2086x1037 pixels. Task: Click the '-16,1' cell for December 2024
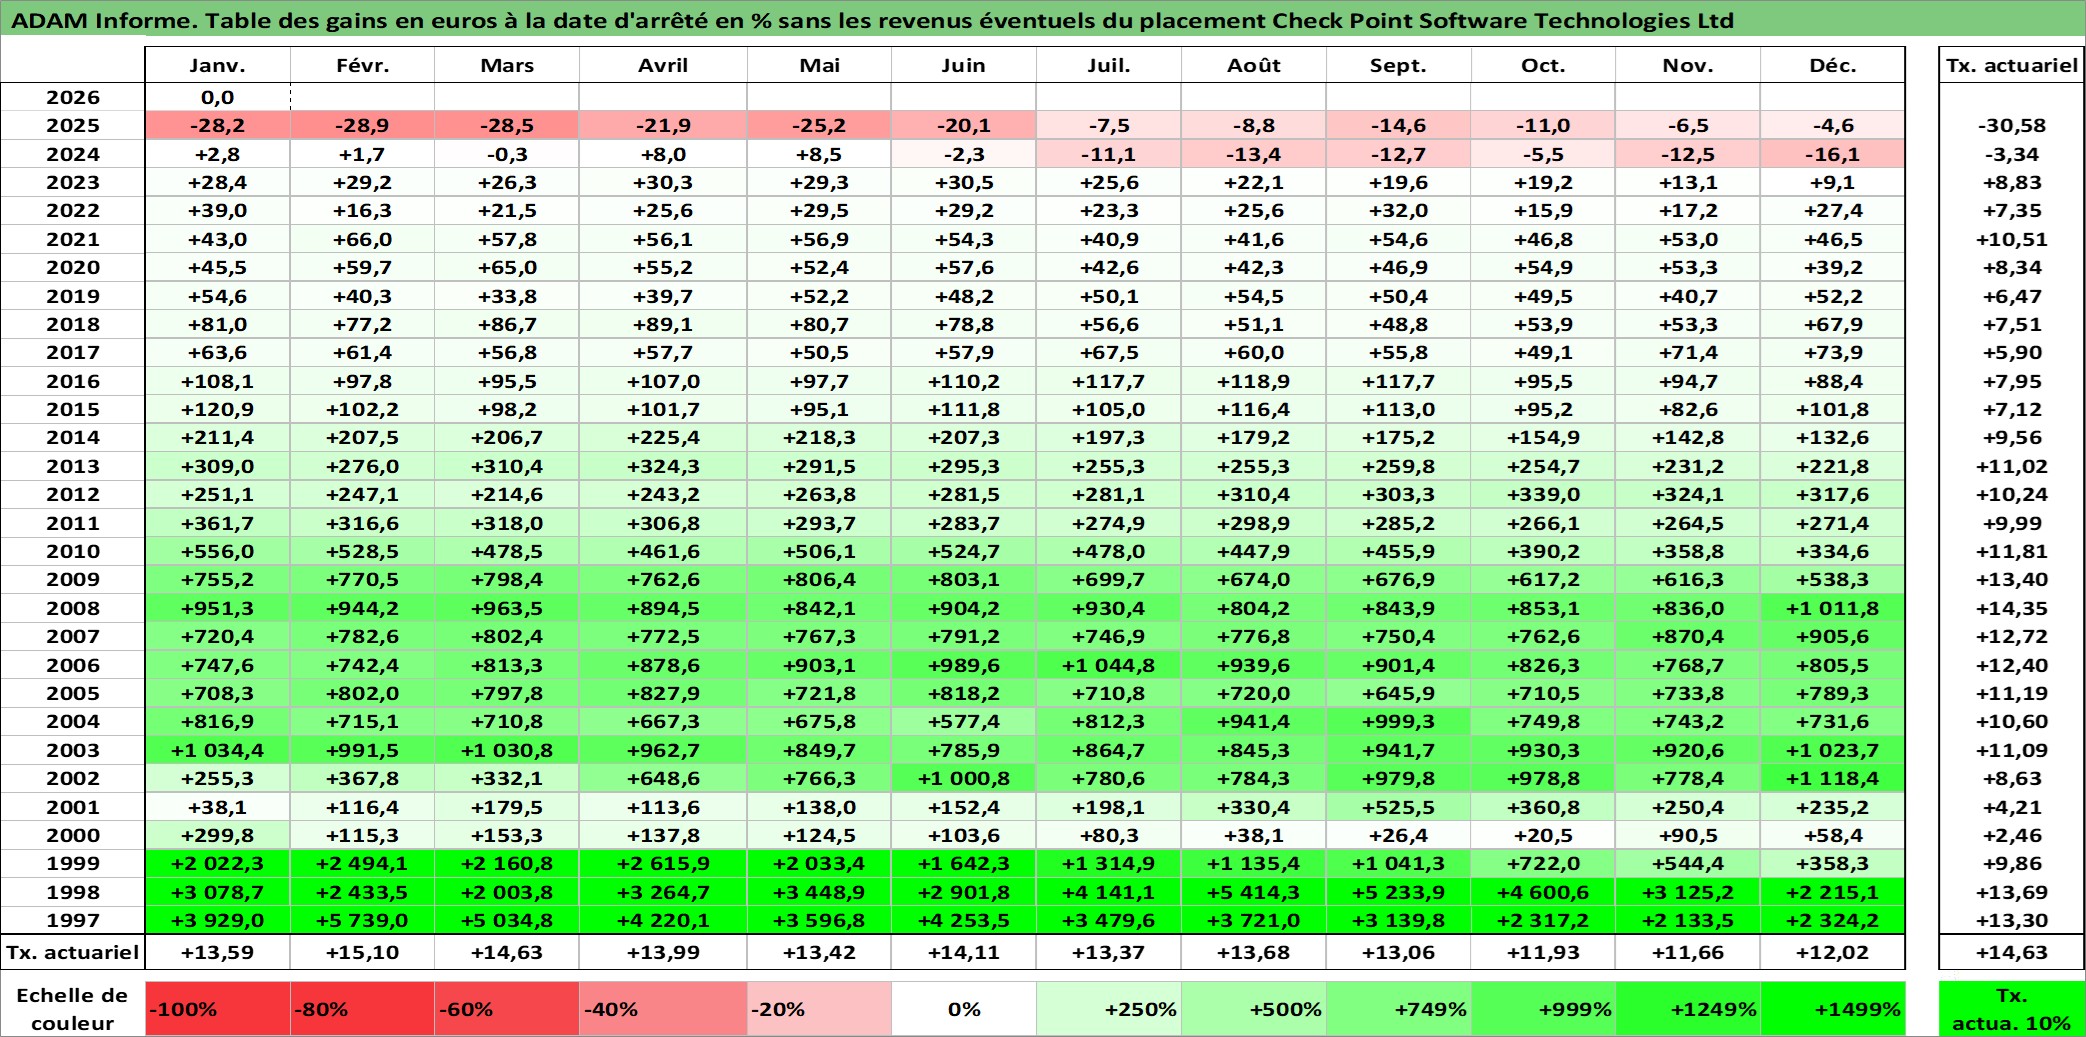click(x=1833, y=154)
